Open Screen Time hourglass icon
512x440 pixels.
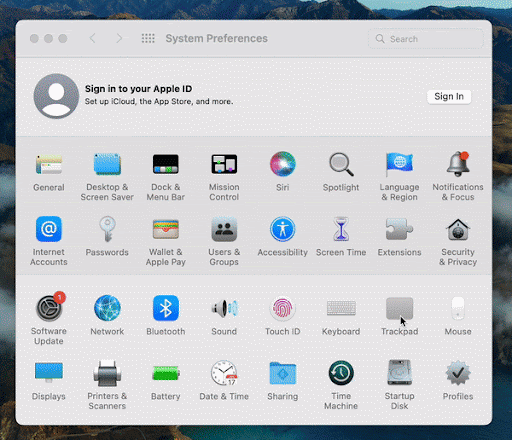tap(341, 229)
